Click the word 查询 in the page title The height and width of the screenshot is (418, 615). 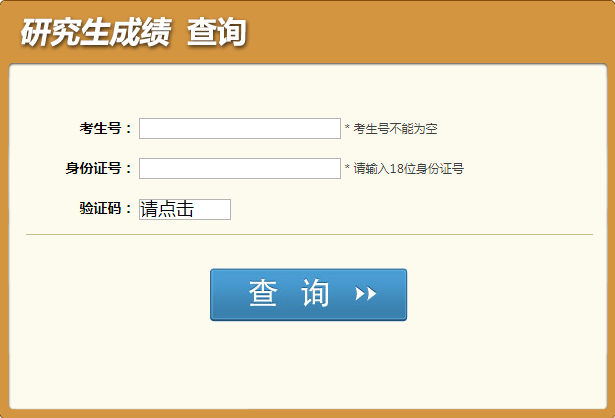(217, 32)
